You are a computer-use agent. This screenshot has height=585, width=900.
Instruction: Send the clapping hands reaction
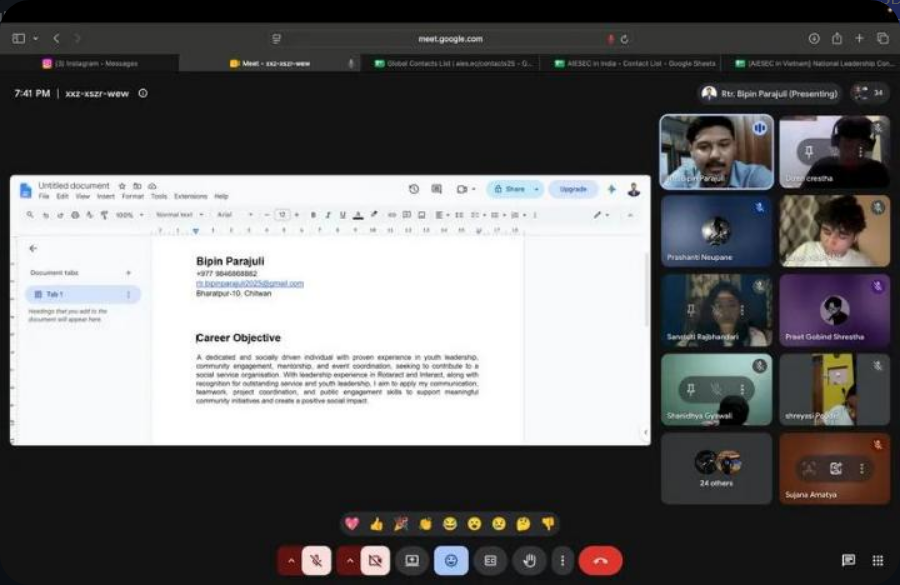[x=425, y=524]
